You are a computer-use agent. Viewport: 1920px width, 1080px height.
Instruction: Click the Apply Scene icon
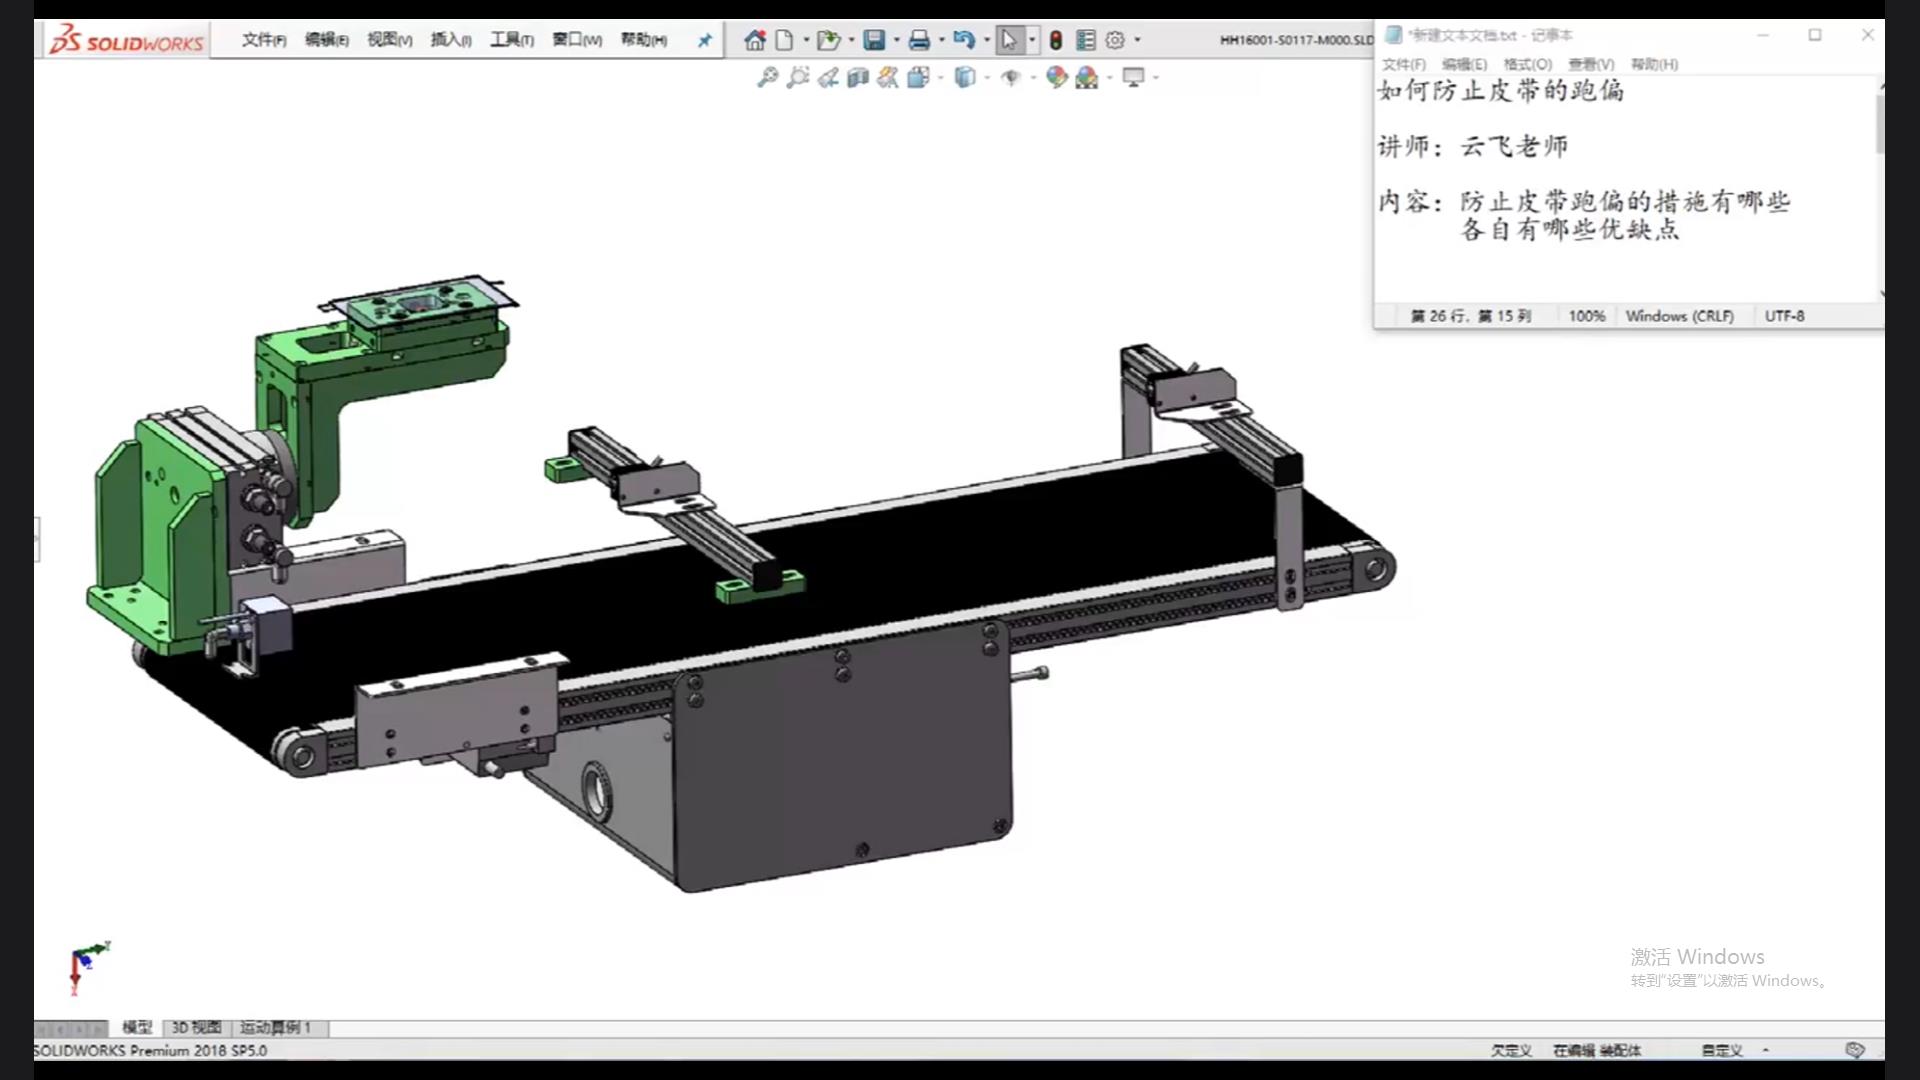[x=1087, y=77]
